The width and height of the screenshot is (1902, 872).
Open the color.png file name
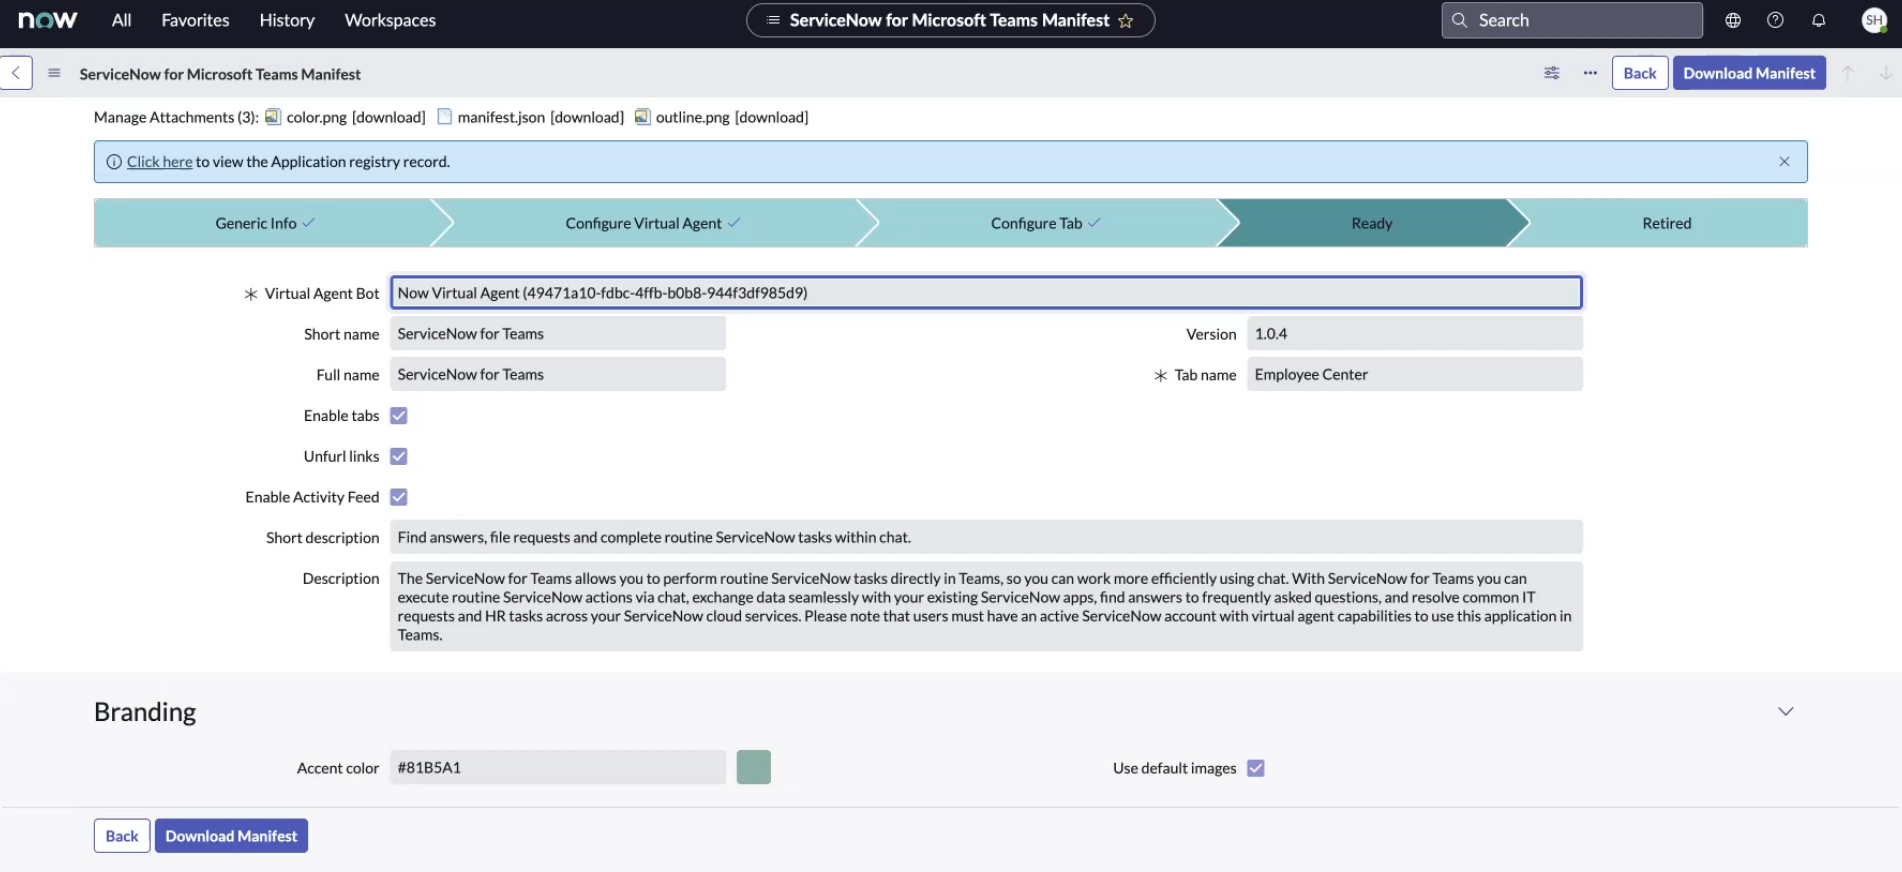coord(317,117)
